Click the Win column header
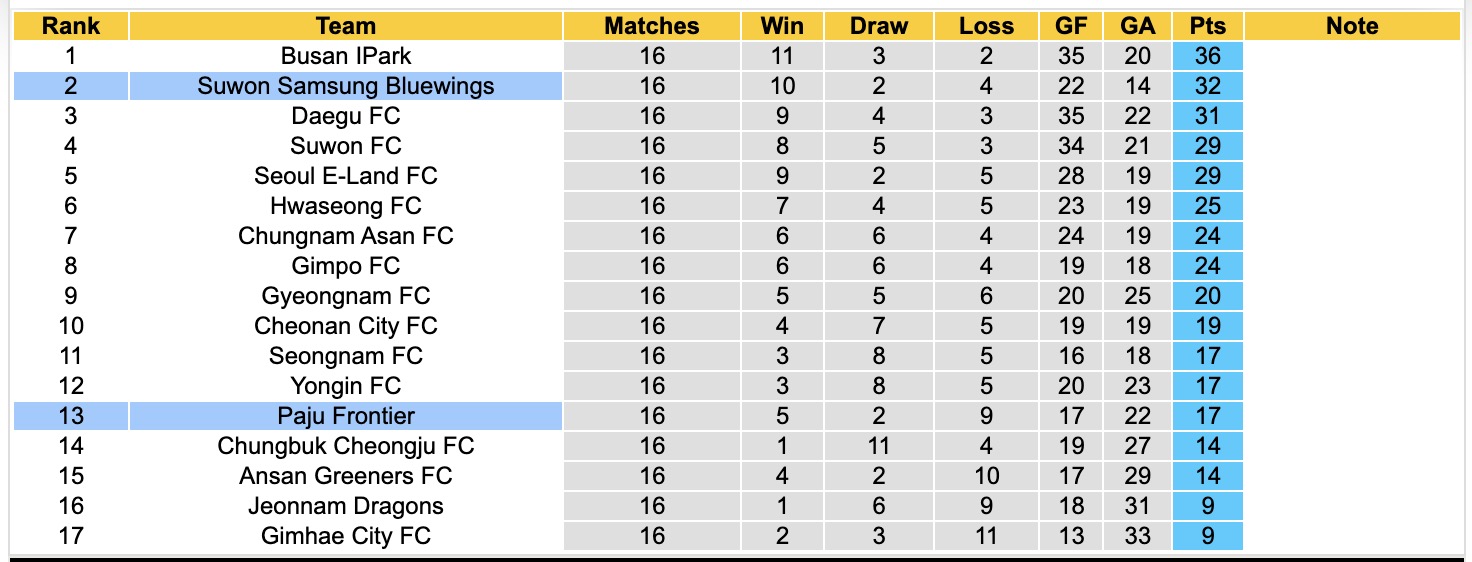Screen dimensions: 1472x562 tap(782, 26)
